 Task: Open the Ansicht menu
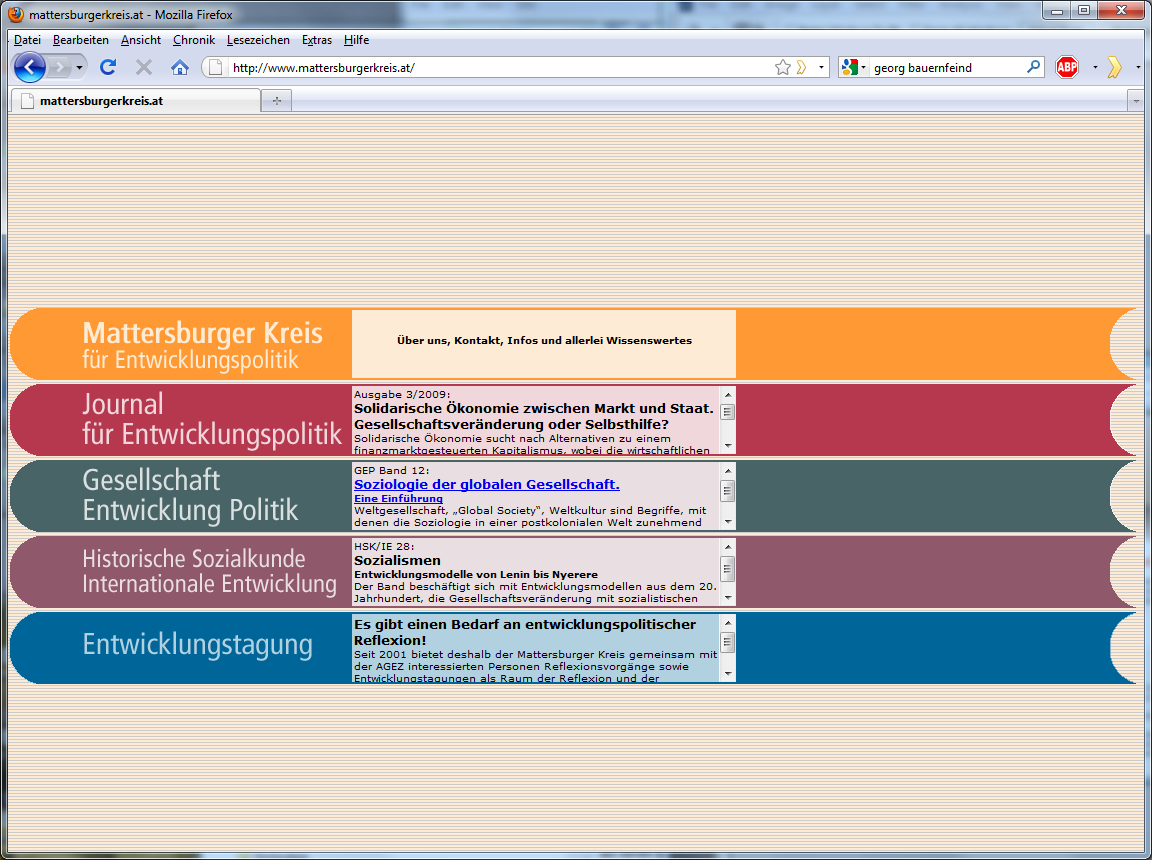pos(141,40)
